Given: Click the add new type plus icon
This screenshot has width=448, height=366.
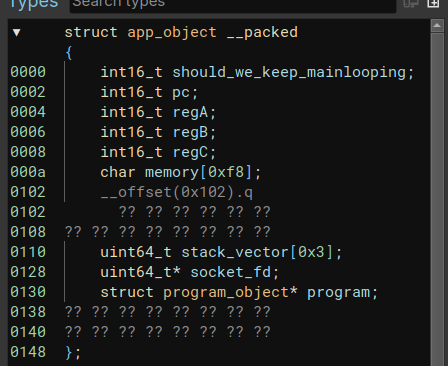Looking at the screenshot, I should pyautogui.click(x=433, y=3).
